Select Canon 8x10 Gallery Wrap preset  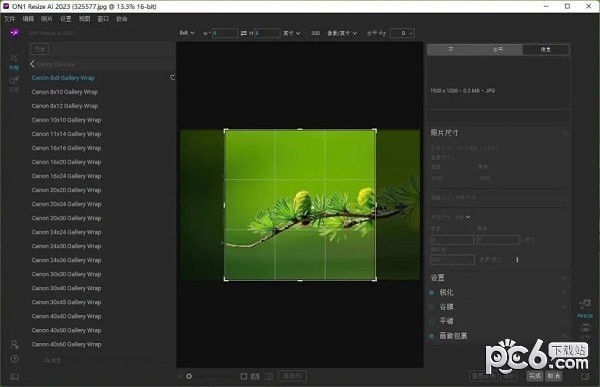(65, 92)
